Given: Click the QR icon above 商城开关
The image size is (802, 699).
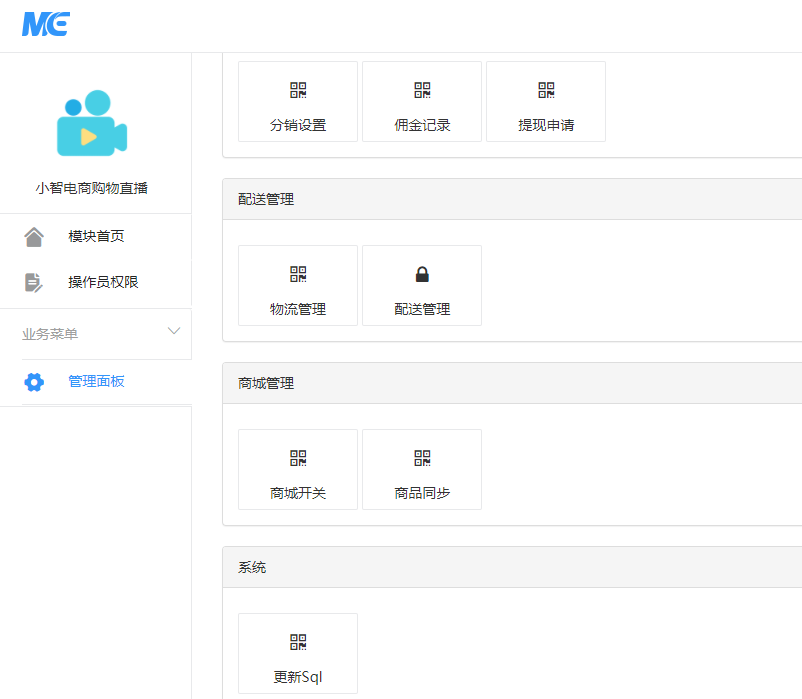Looking at the screenshot, I should click(298, 458).
